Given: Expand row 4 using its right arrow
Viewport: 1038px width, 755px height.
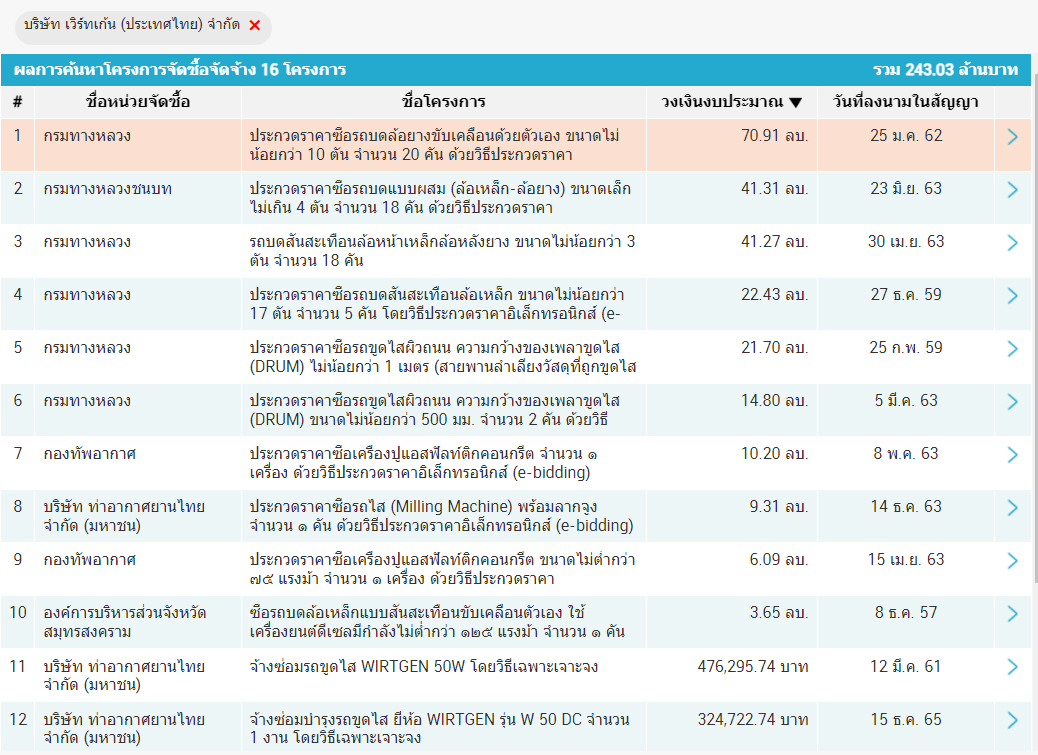Looking at the screenshot, I should point(1012,296).
